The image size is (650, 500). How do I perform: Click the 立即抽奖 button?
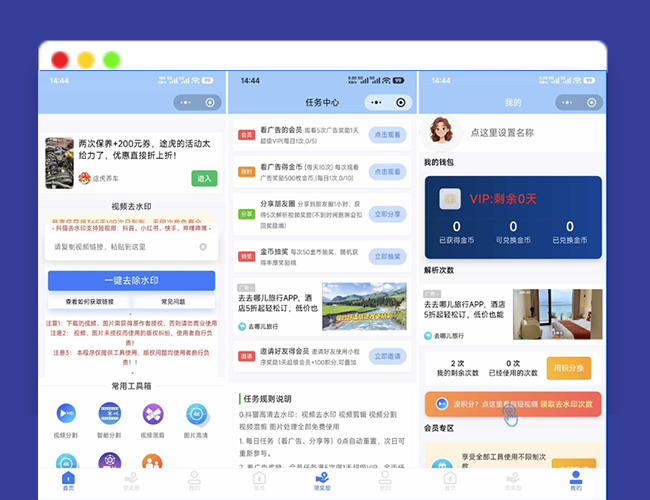click(x=388, y=257)
